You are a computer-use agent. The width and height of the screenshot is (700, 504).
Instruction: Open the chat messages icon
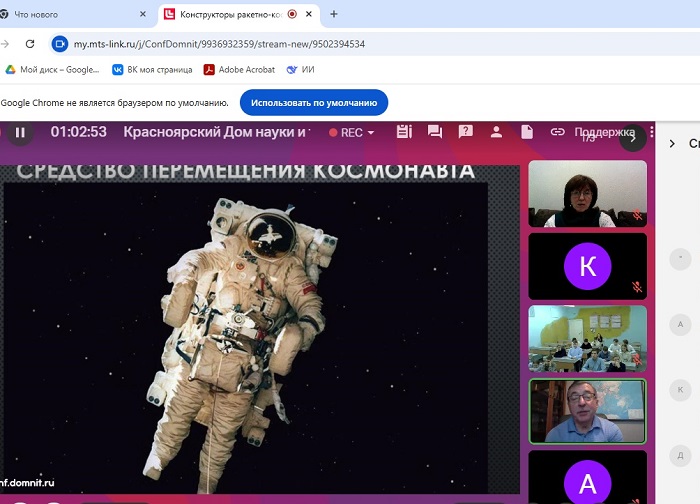(434, 132)
